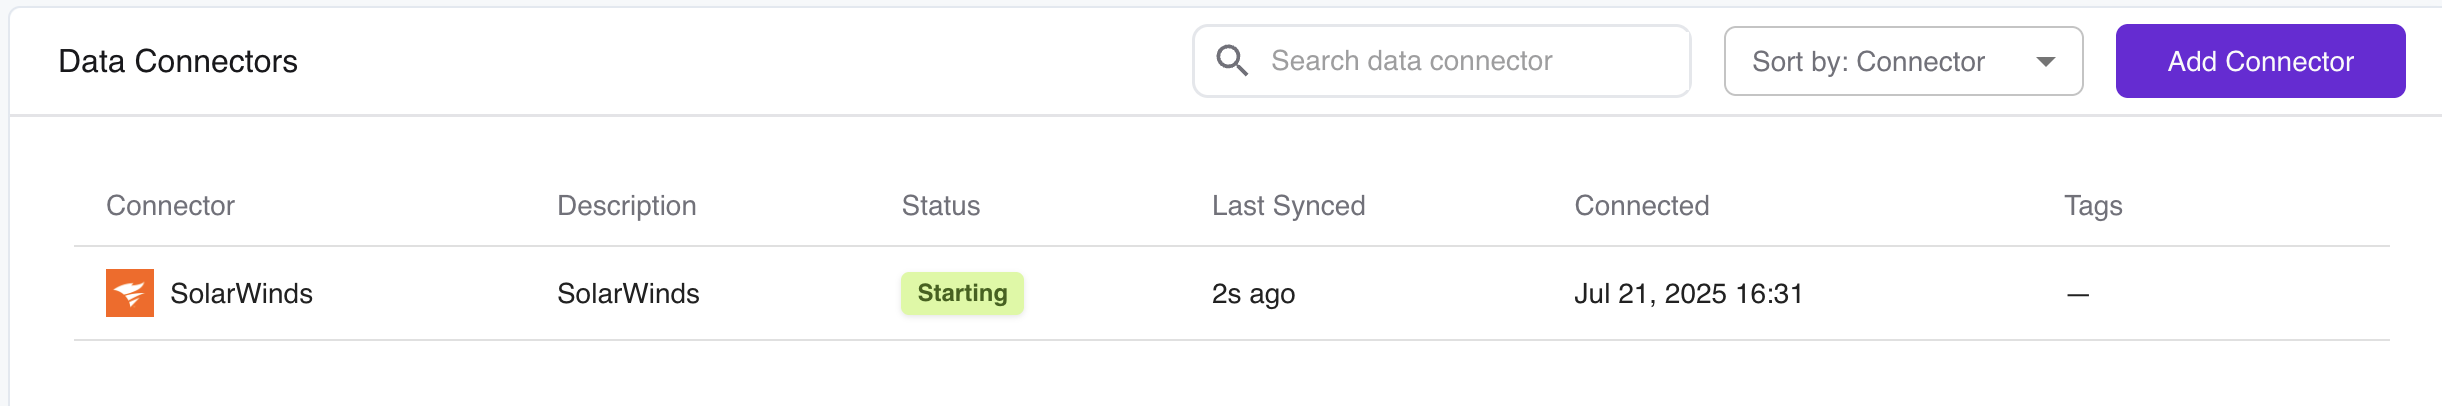The image size is (2442, 406).
Task: Click the SolarWinds logo icon
Action: click(130, 293)
